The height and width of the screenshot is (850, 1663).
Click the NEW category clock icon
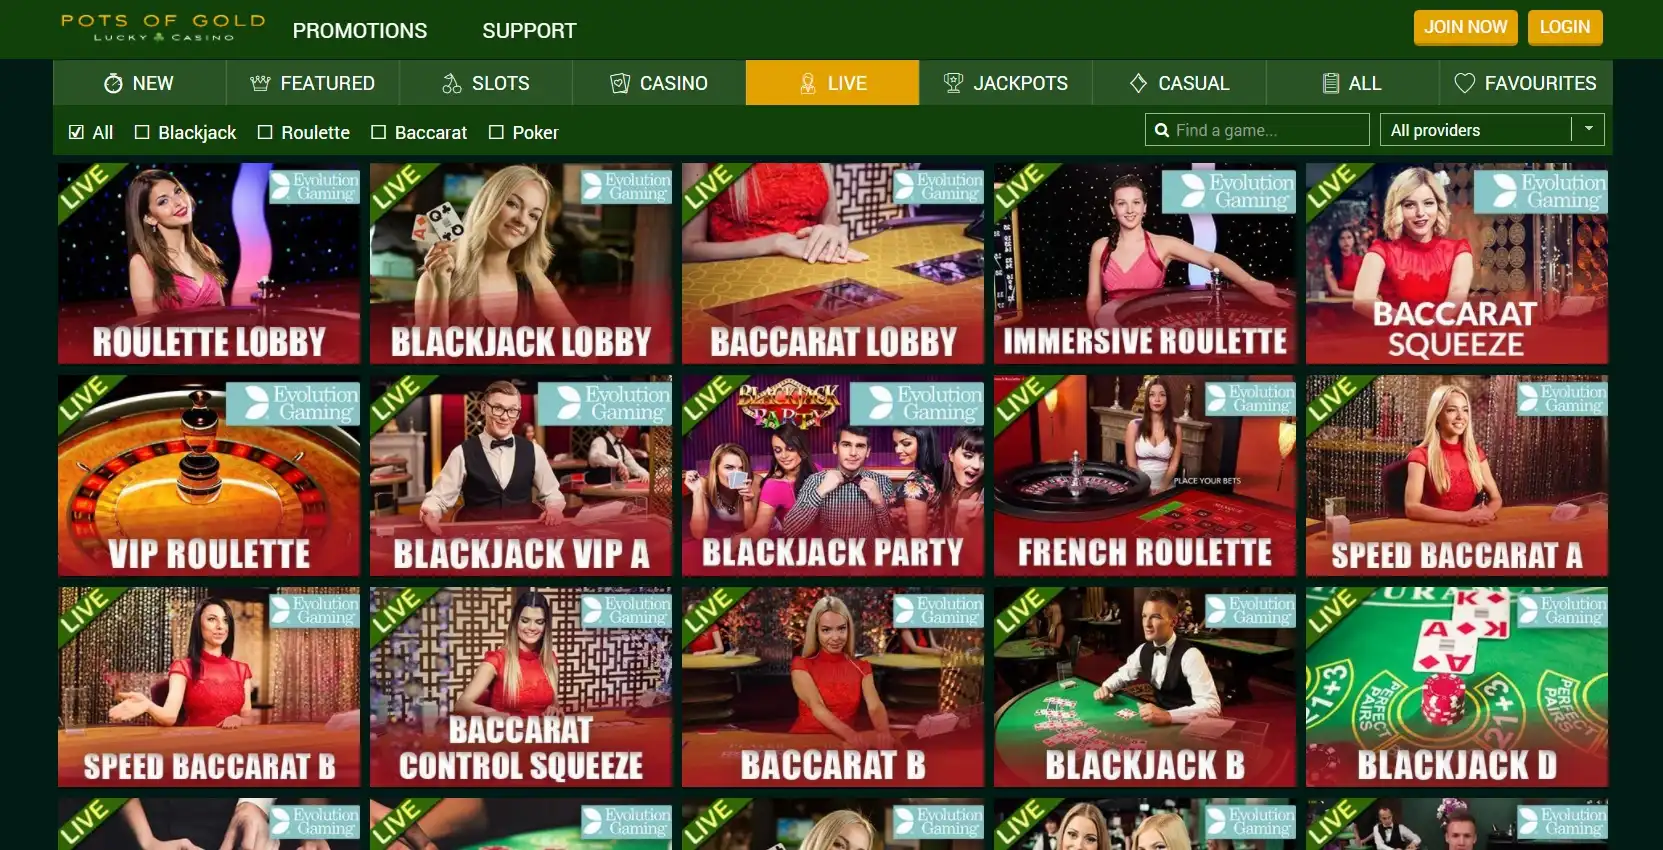[113, 83]
